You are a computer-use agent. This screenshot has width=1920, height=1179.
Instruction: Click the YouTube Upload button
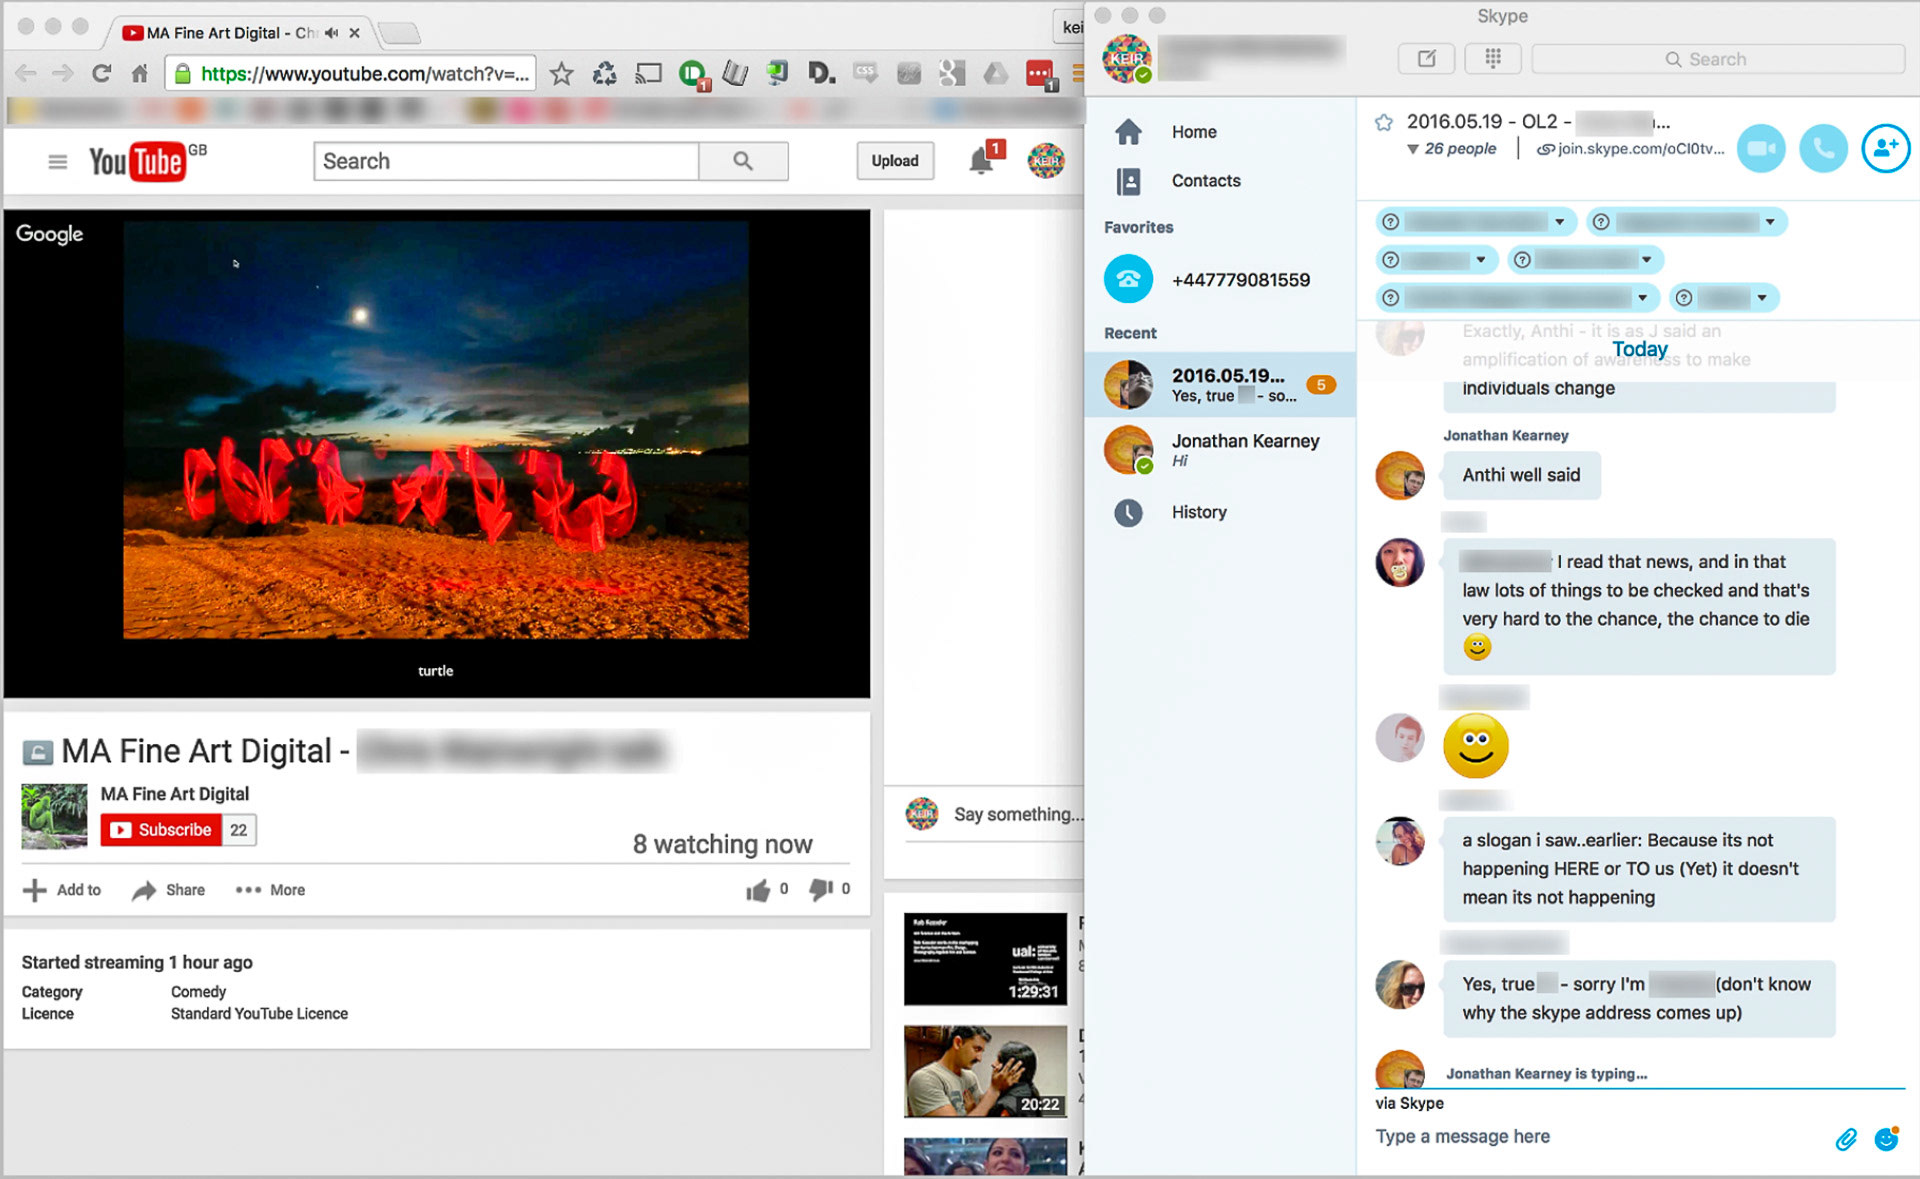(x=894, y=161)
